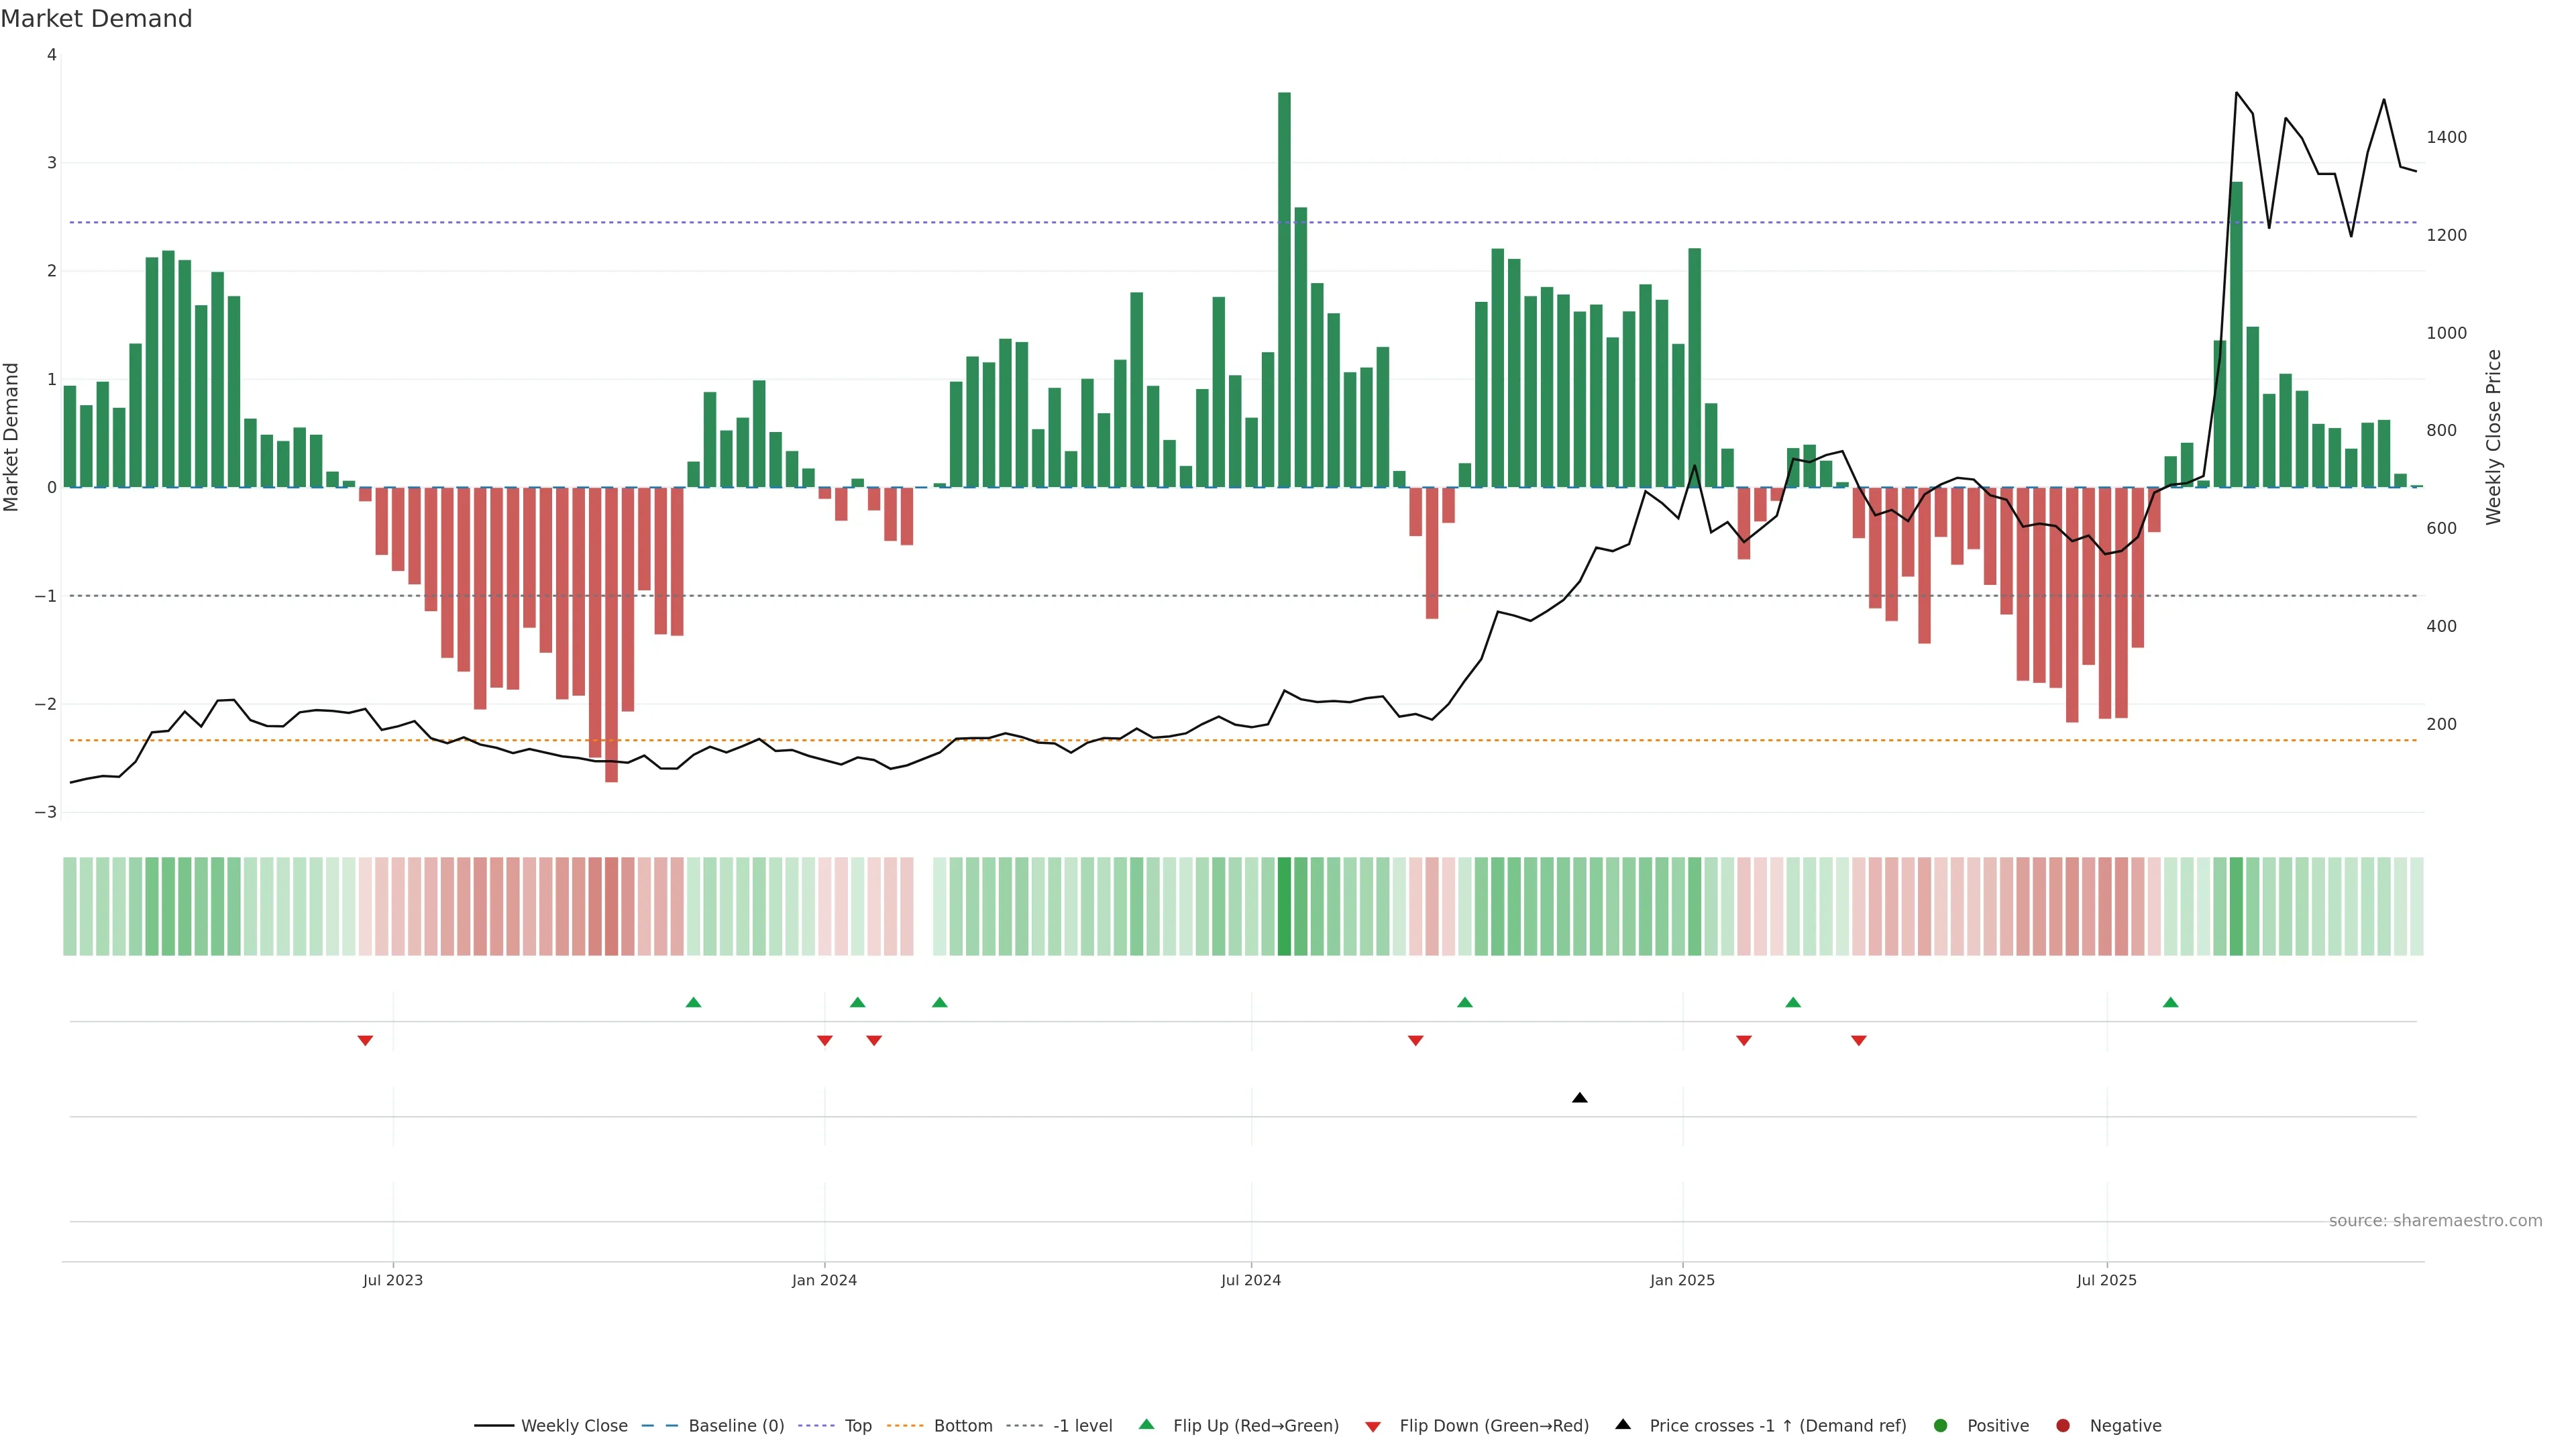This screenshot has width=2576, height=1449.
Task: Click the black Price crosses -1 triangle marker
Action: click(1579, 1098)
